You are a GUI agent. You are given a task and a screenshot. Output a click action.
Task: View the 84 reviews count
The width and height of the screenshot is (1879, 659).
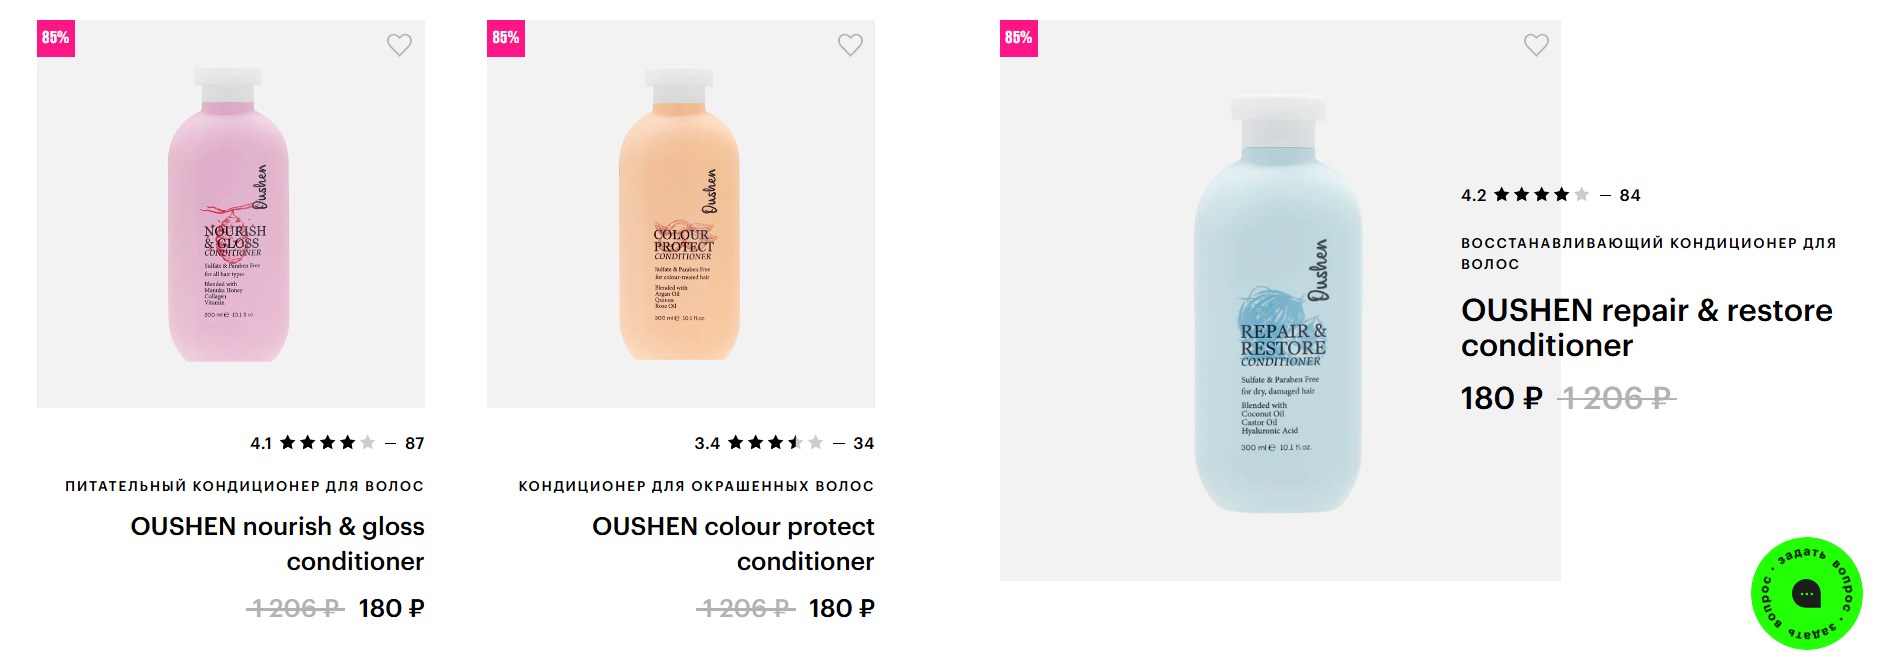click(x=1630, y=195)
